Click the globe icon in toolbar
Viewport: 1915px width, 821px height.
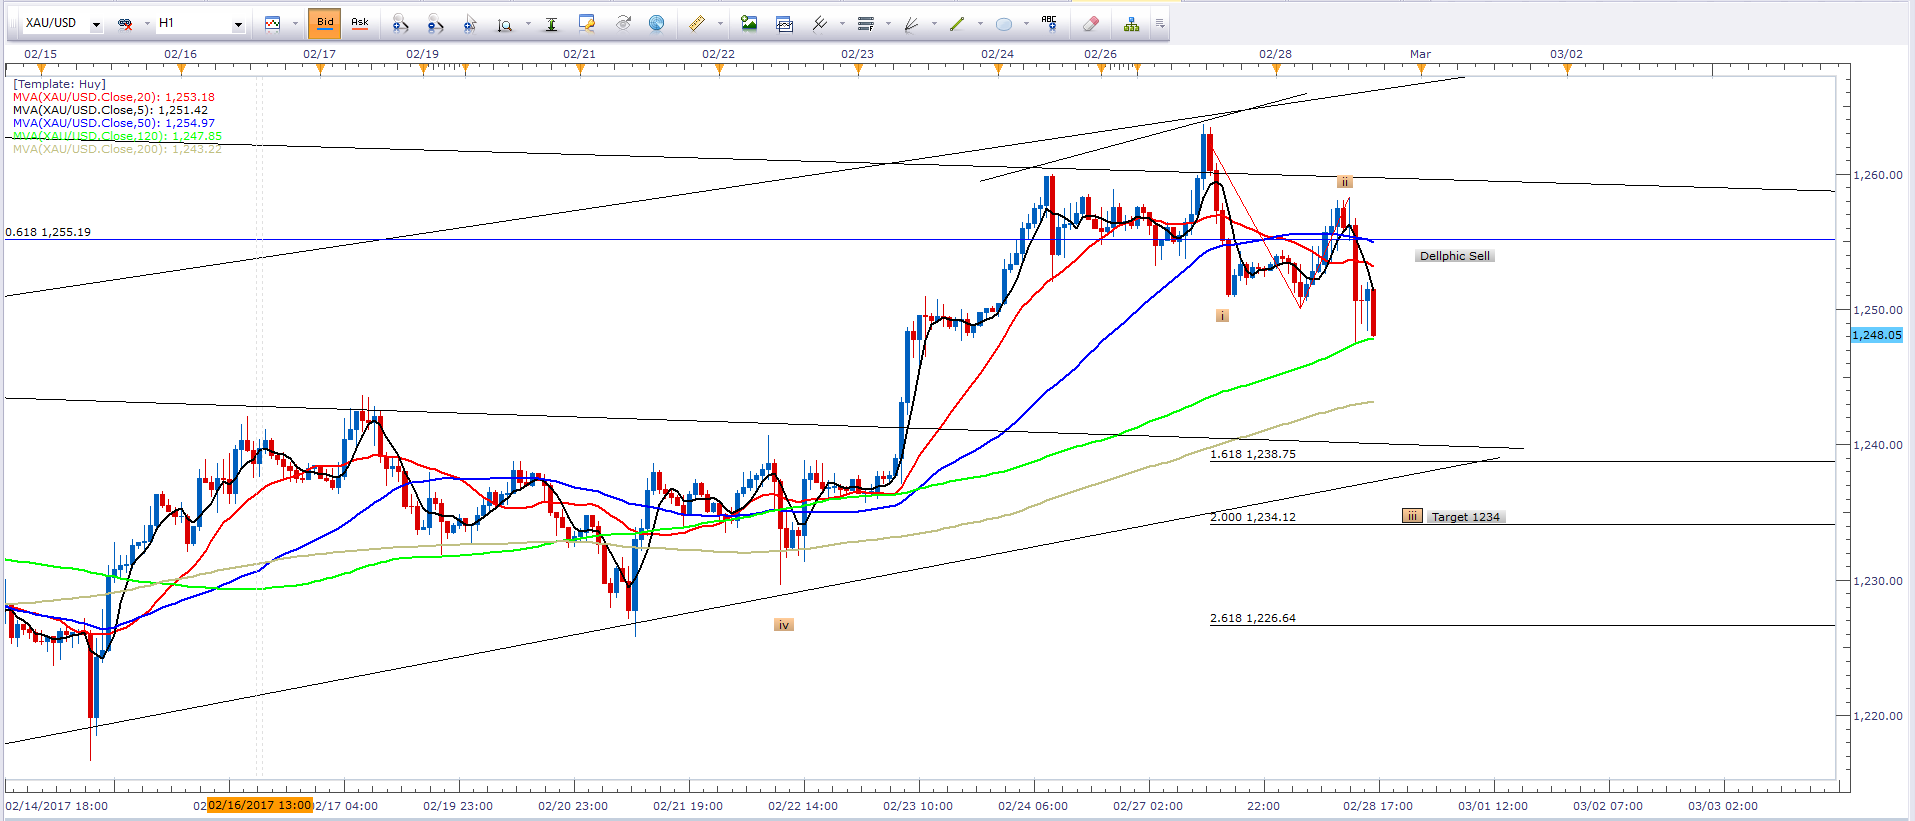(657, 23)
